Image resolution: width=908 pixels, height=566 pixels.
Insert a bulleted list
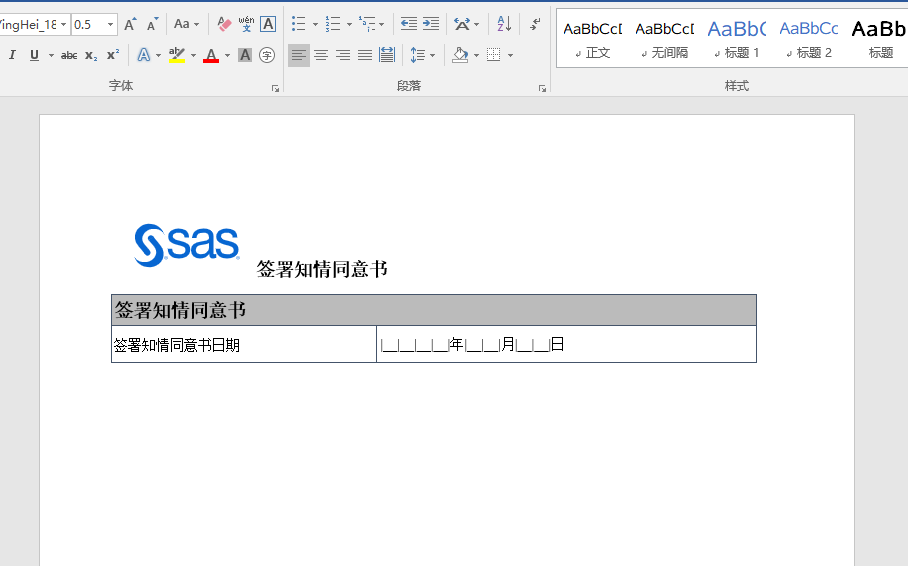pyautogui.click(x=299, y=24)
